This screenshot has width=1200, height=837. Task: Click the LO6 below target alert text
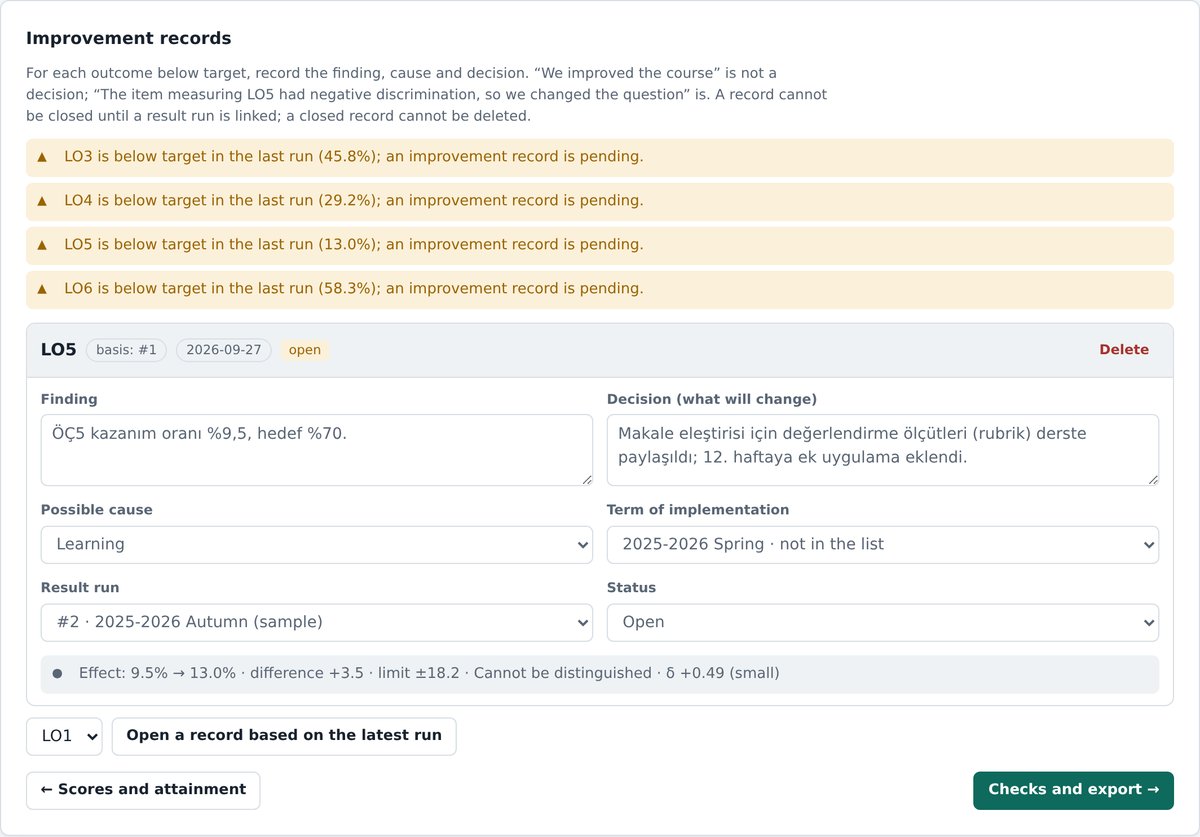click(x=354, y=289)
